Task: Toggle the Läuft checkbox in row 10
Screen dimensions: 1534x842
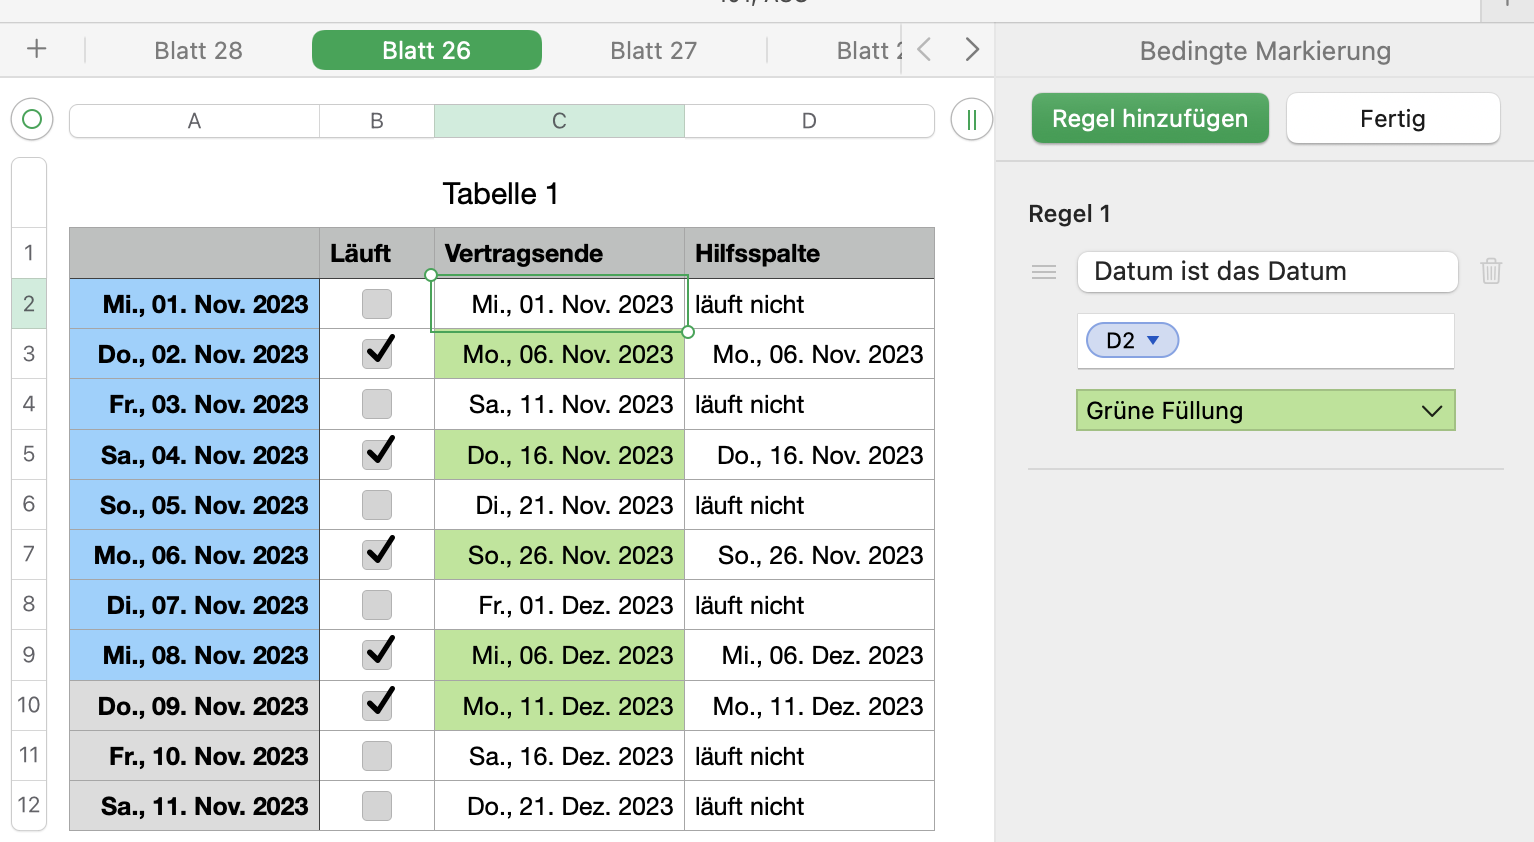Action: tap(377, 705)
